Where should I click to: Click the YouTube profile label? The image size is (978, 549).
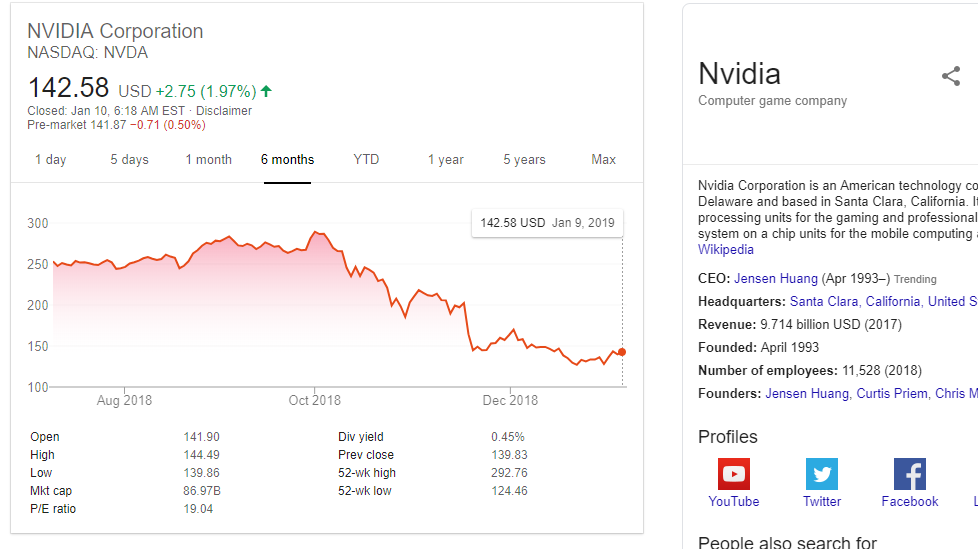(734, 502)
